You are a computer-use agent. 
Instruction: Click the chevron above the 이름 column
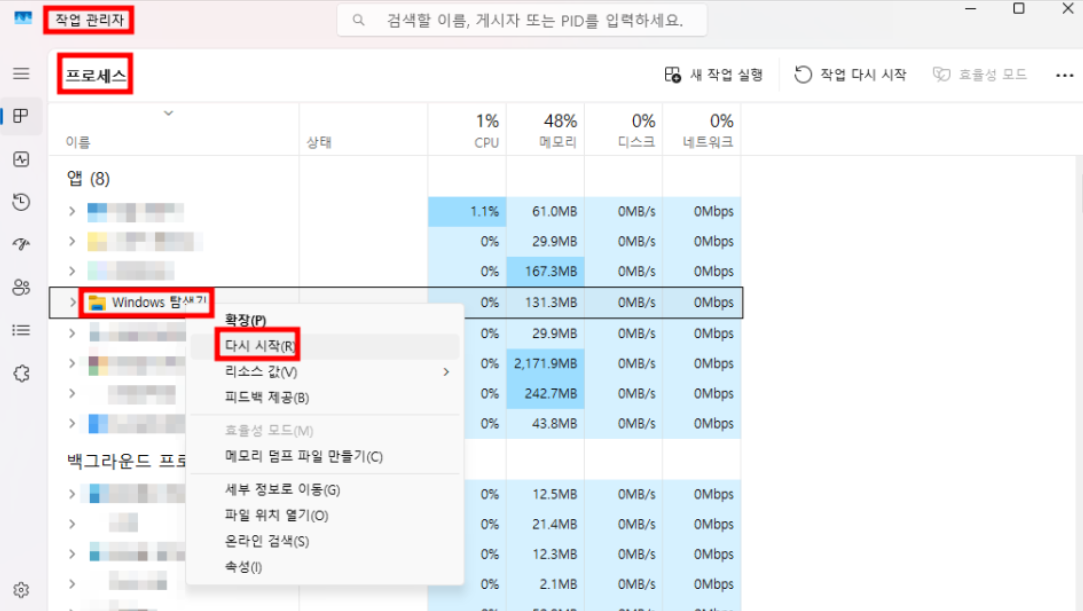click(x=168, y=113)
